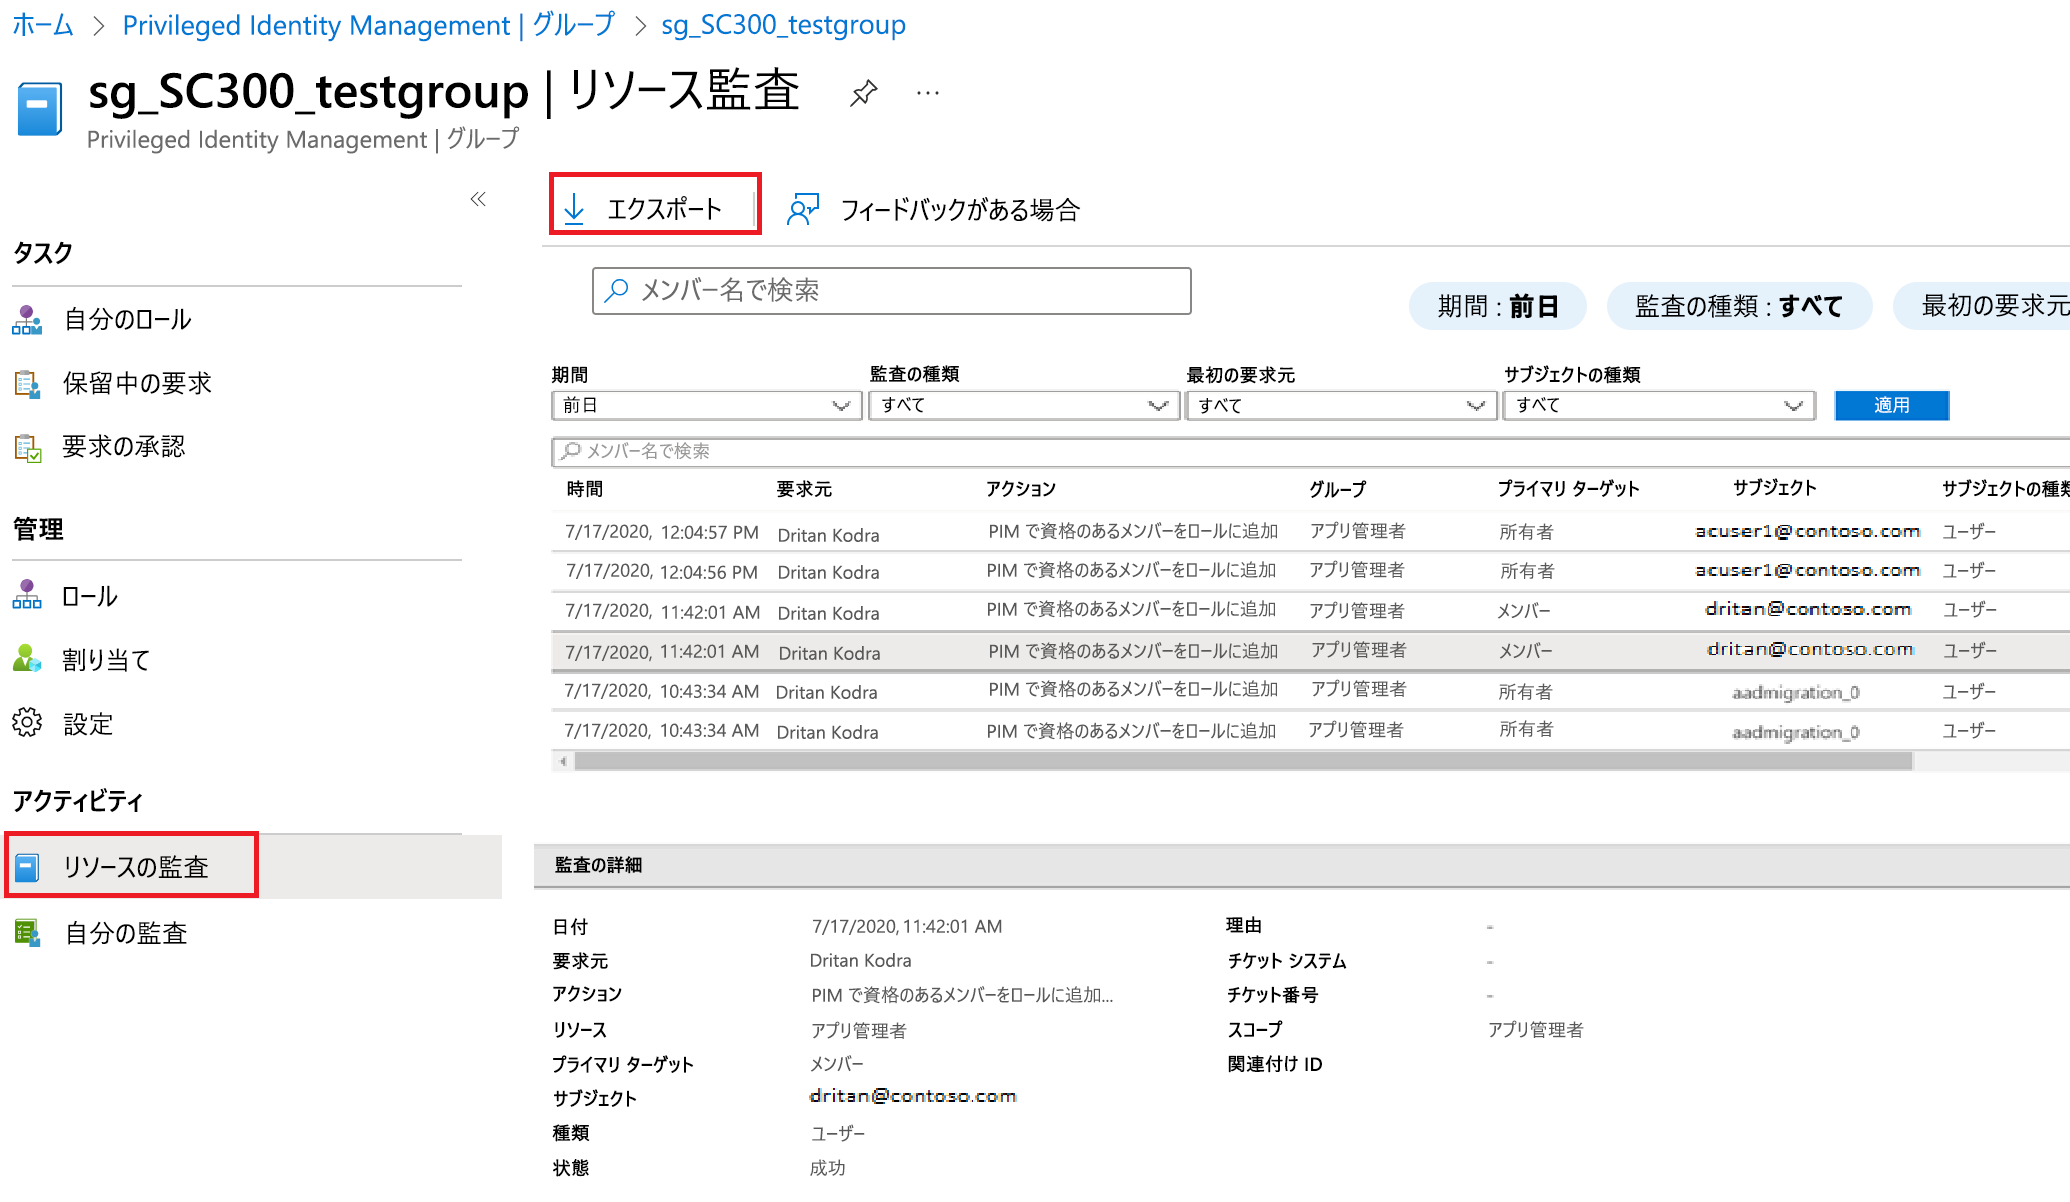
Task: Click the 適用 apply button
Action: pyautogui.click(x=1891, y=405)
